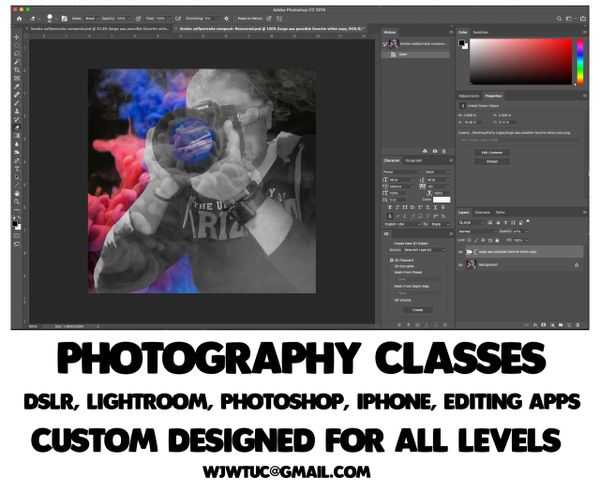This screenshot has height=492, width=600.
Task: Select the Type tool
Action: tap(17, 169)
